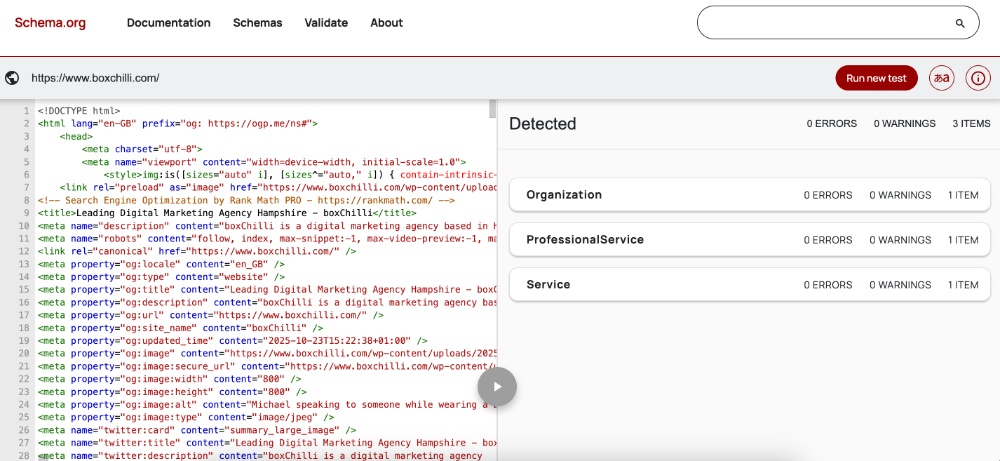The height and width of the screenshot is (461, 1000).
Task: Click the og:site_name meta line
Action: [x=180, y=328]
